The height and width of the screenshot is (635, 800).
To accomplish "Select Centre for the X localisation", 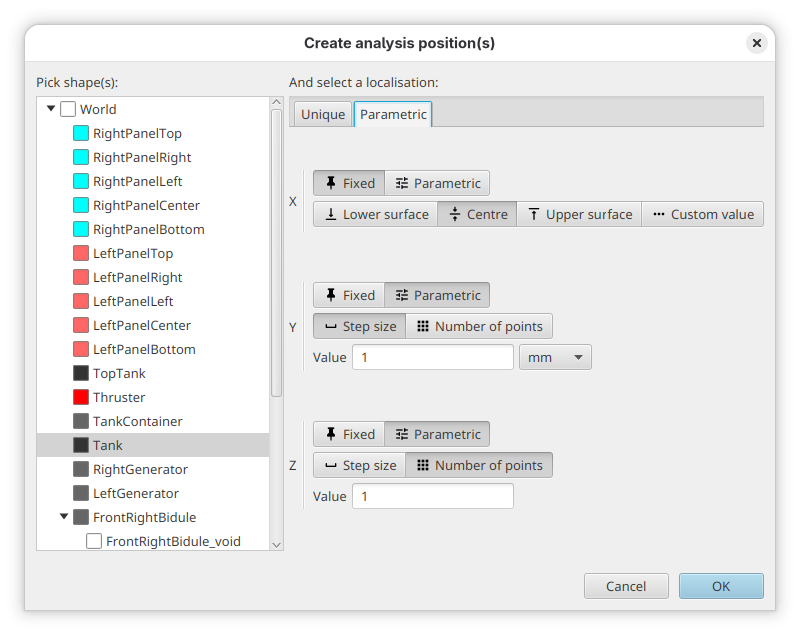I will click(477, 213).
